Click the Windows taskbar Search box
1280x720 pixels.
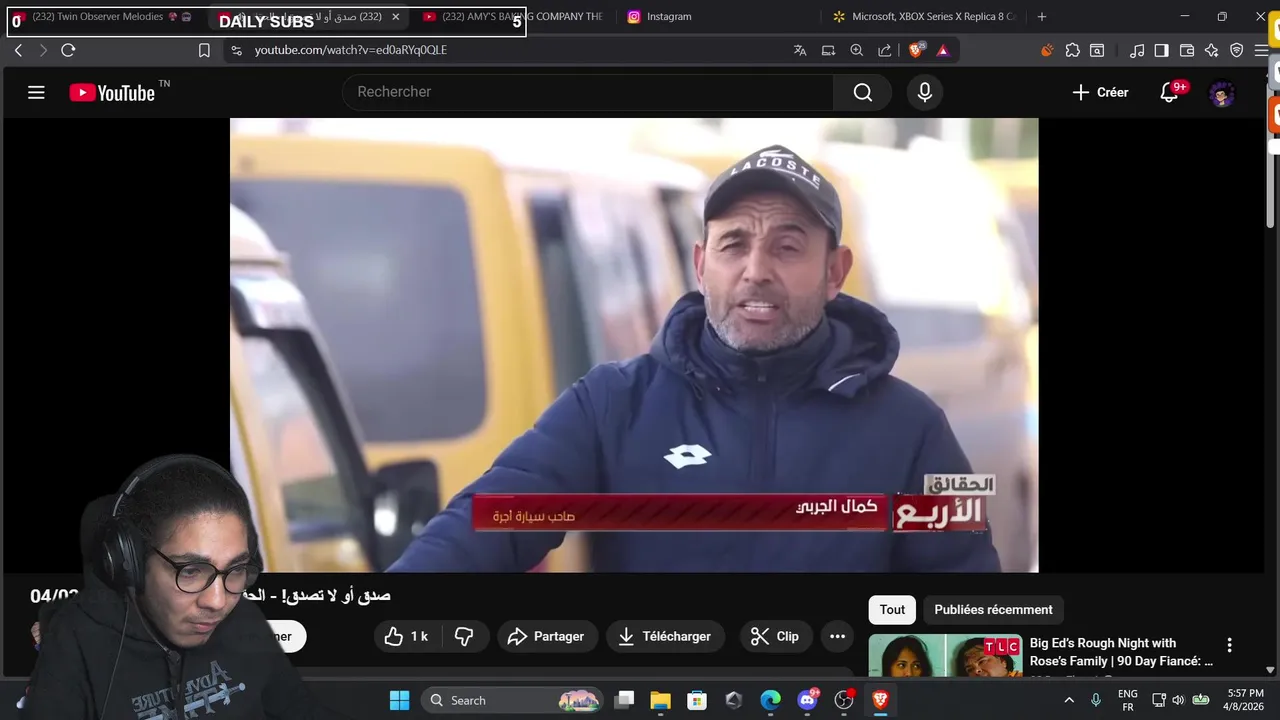pyautogui.click(x=513, y=700)
